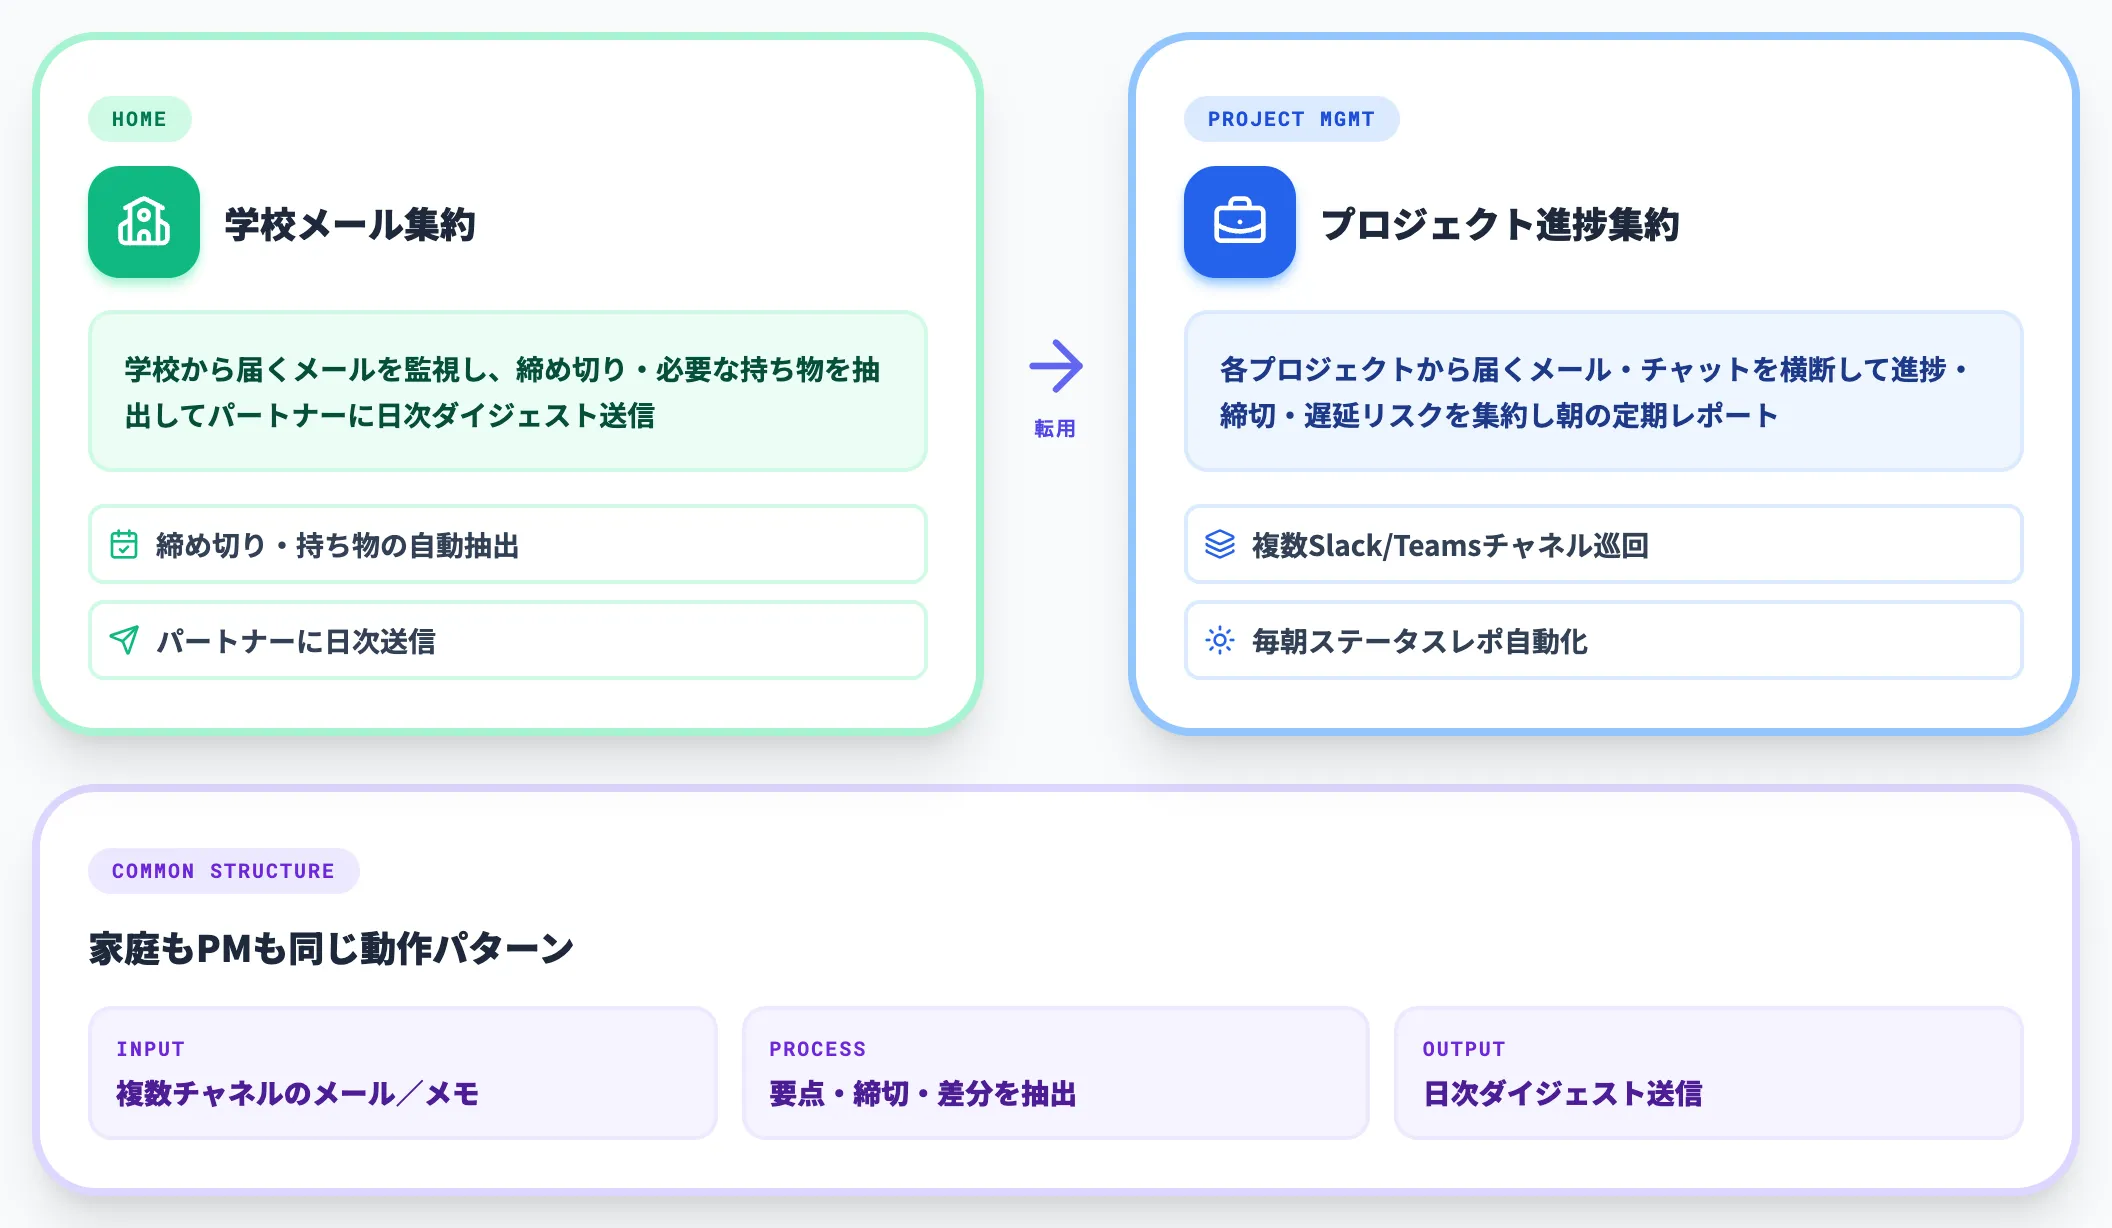Click the INPUT label text
Image resolution: width=2112 pixels, height=1228 pixels.
coord(151,1049)
